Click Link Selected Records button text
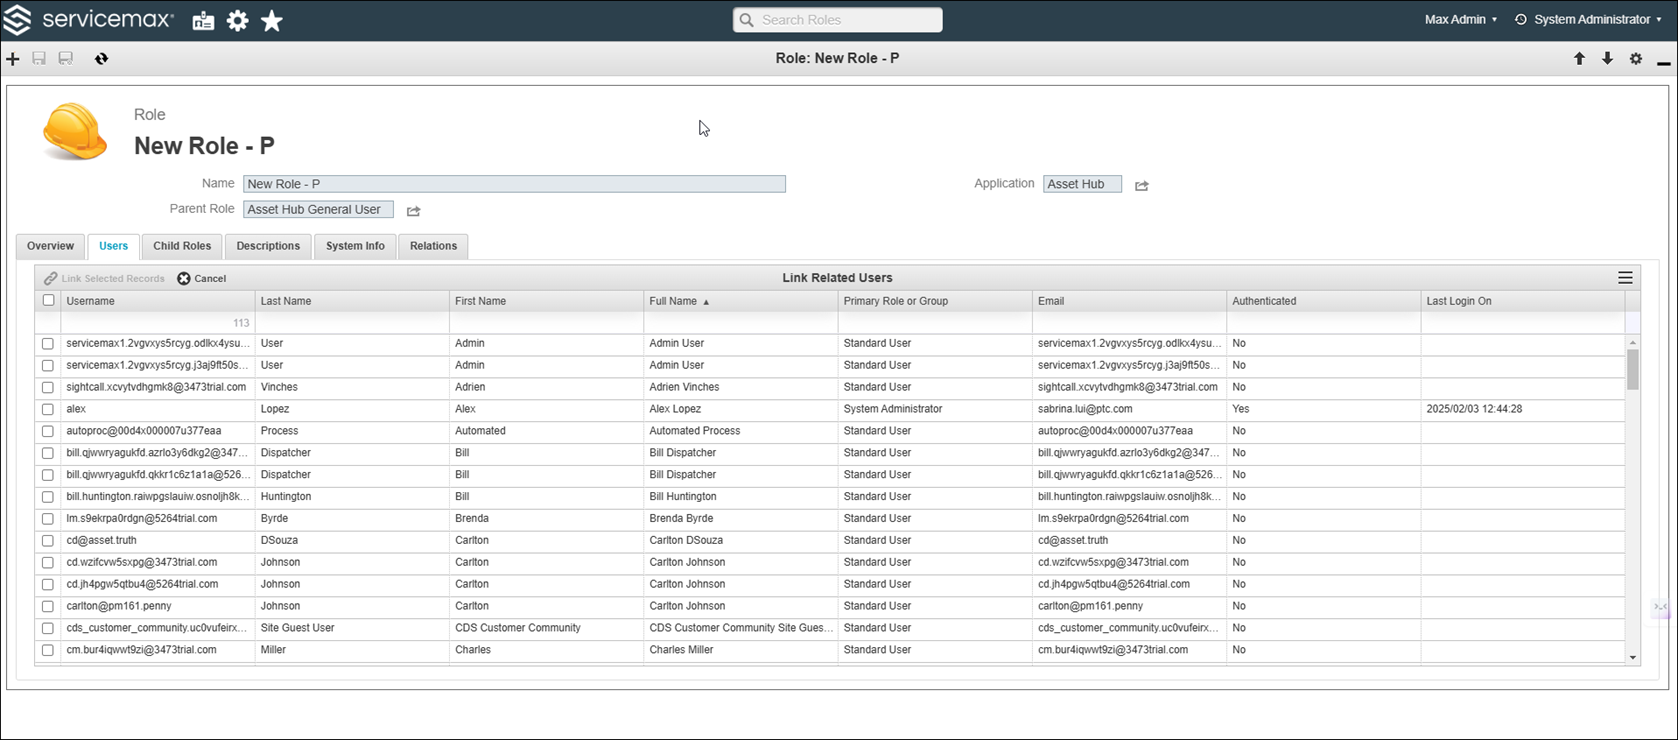Image resolution: width=1678 pixels, height=740 pixels. click(x=113, y=279)
